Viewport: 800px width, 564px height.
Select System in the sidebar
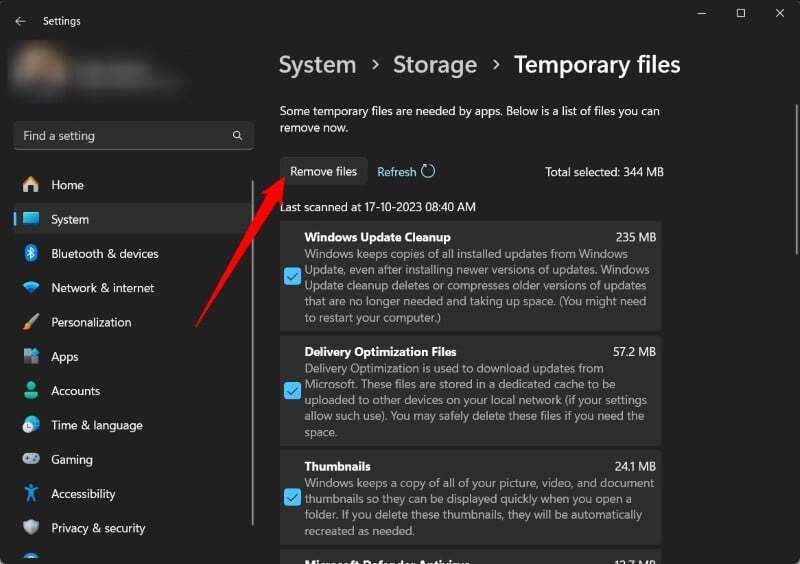click(x=133, y=219)
